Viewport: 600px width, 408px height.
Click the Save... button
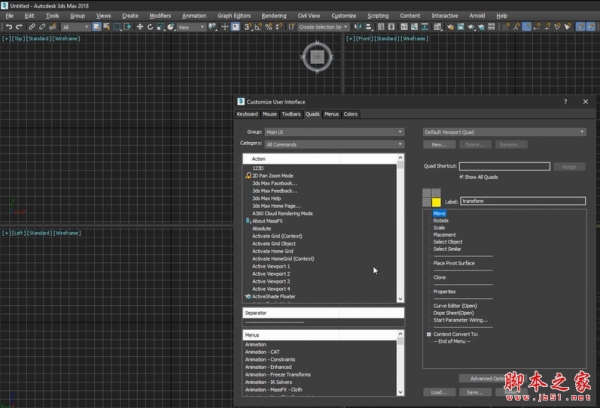(x=475, y=392)
